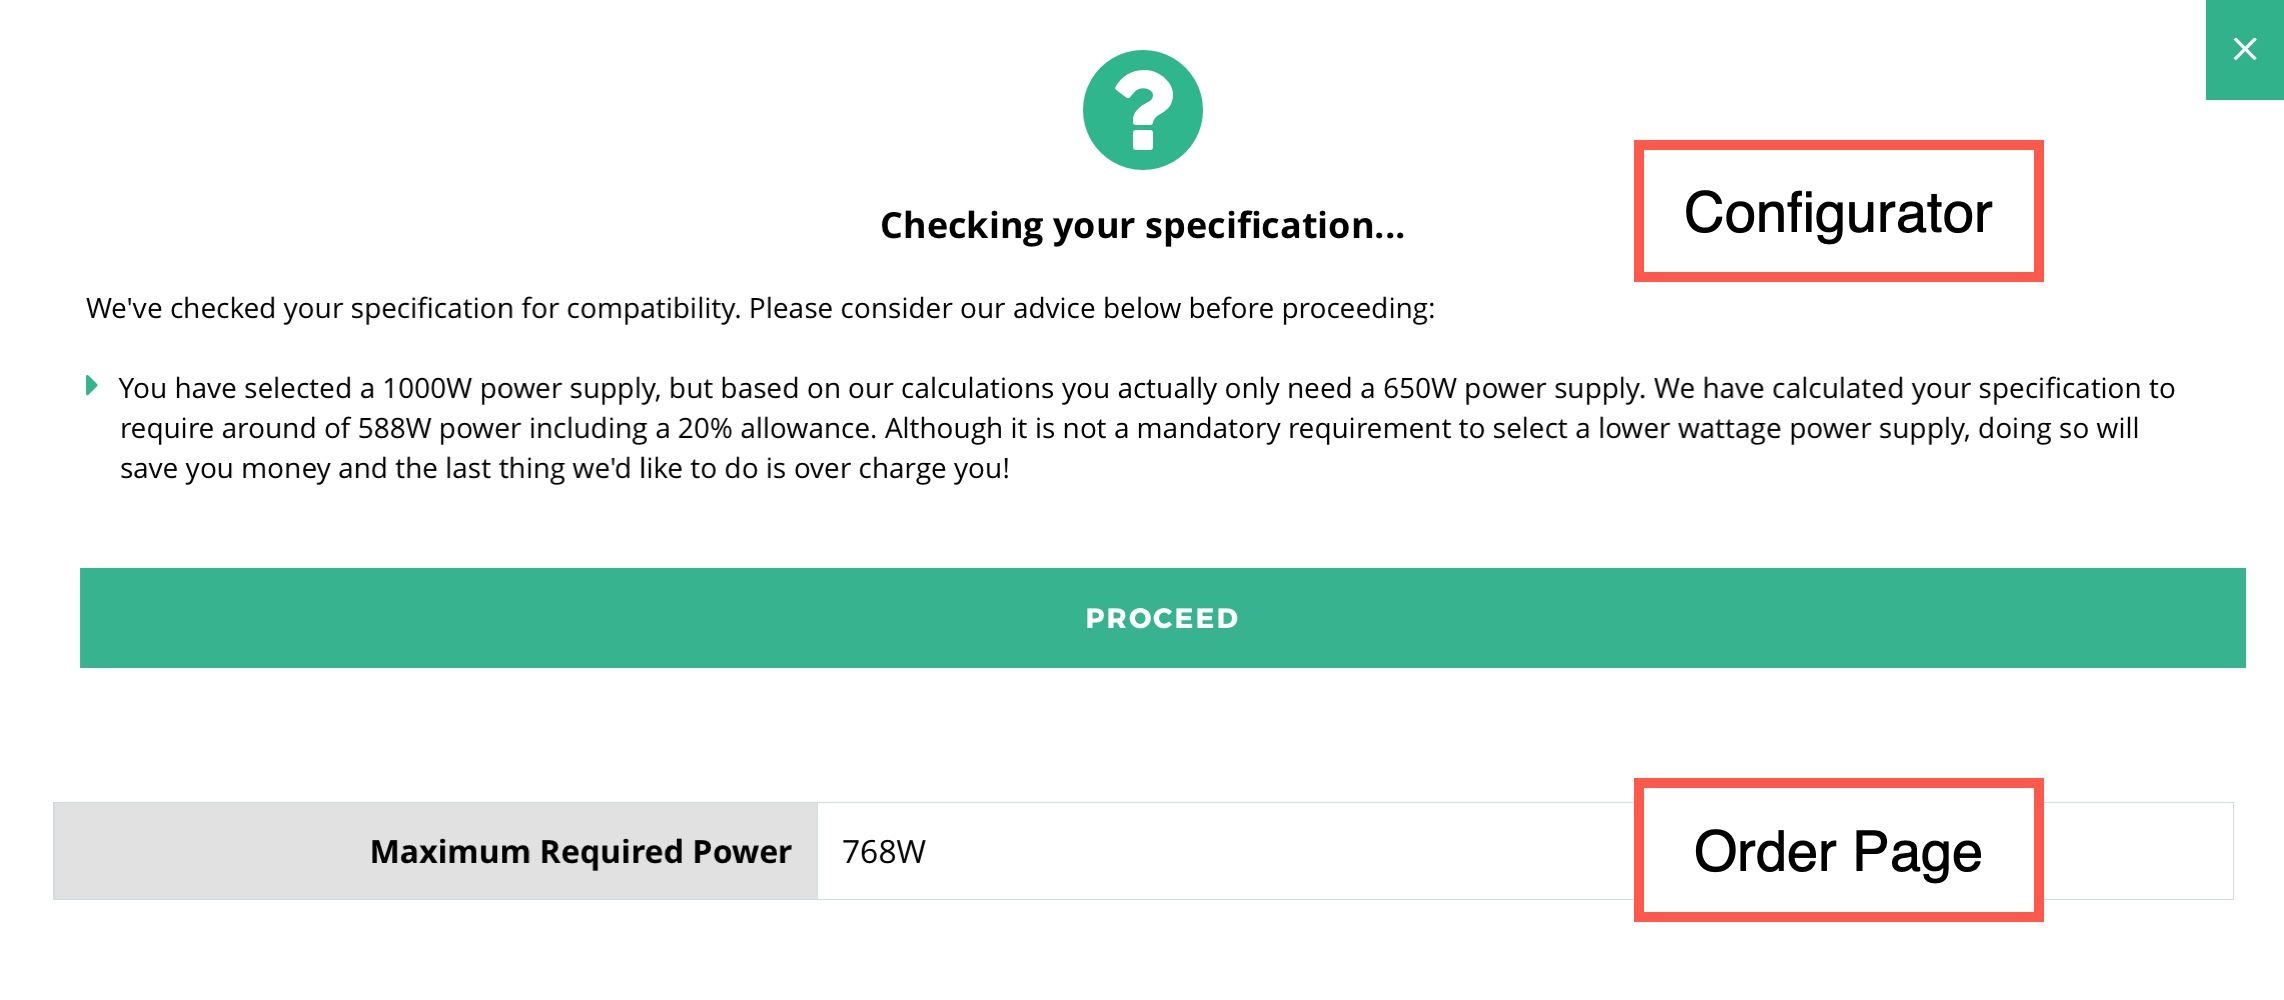Click the empty area right of 768W

[x=1280, y=851]
